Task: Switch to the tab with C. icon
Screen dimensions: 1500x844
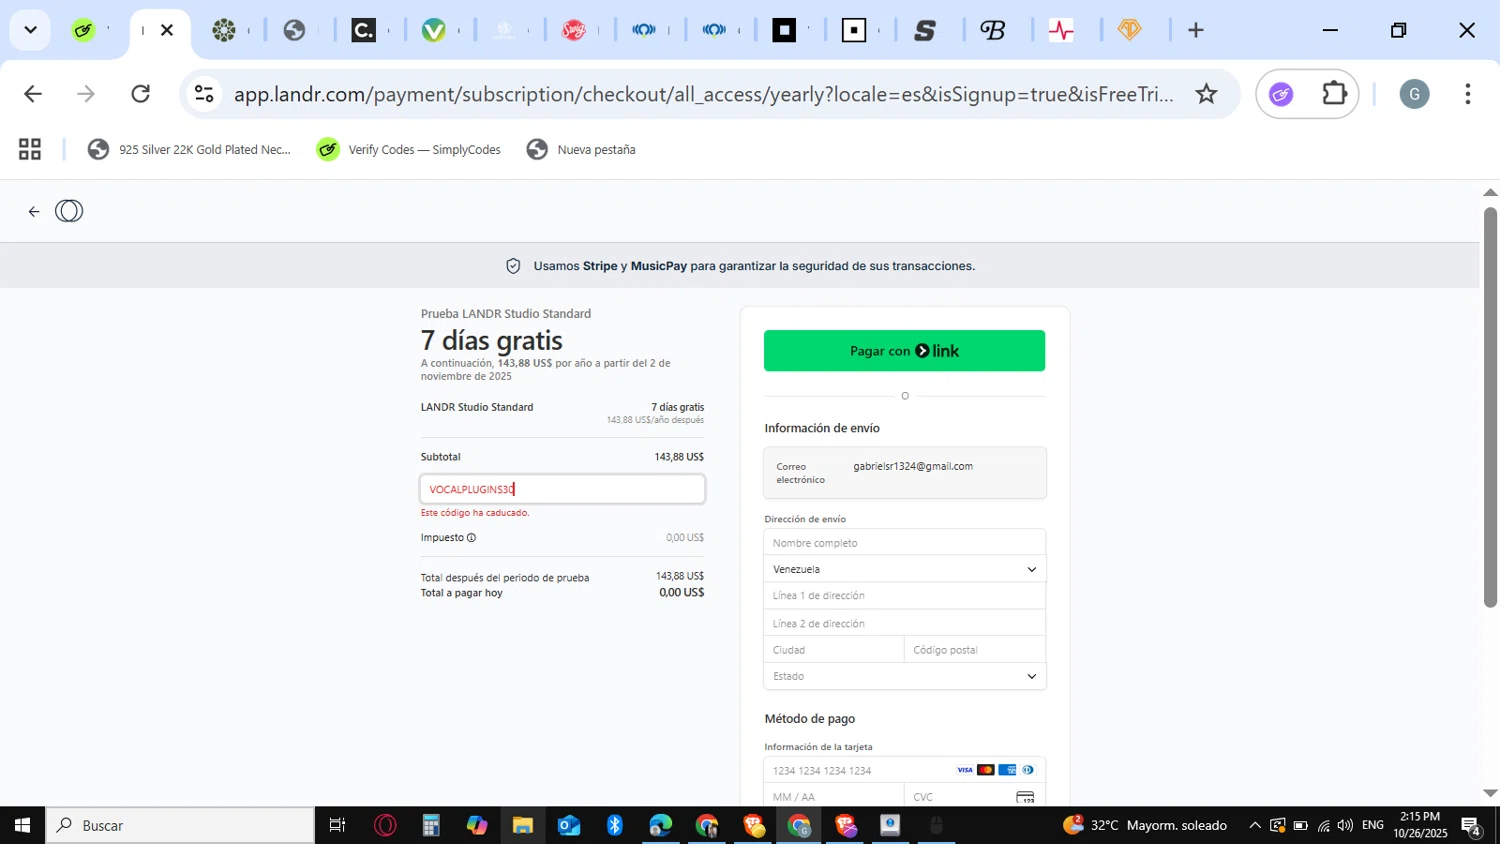Action: (364, 30)
